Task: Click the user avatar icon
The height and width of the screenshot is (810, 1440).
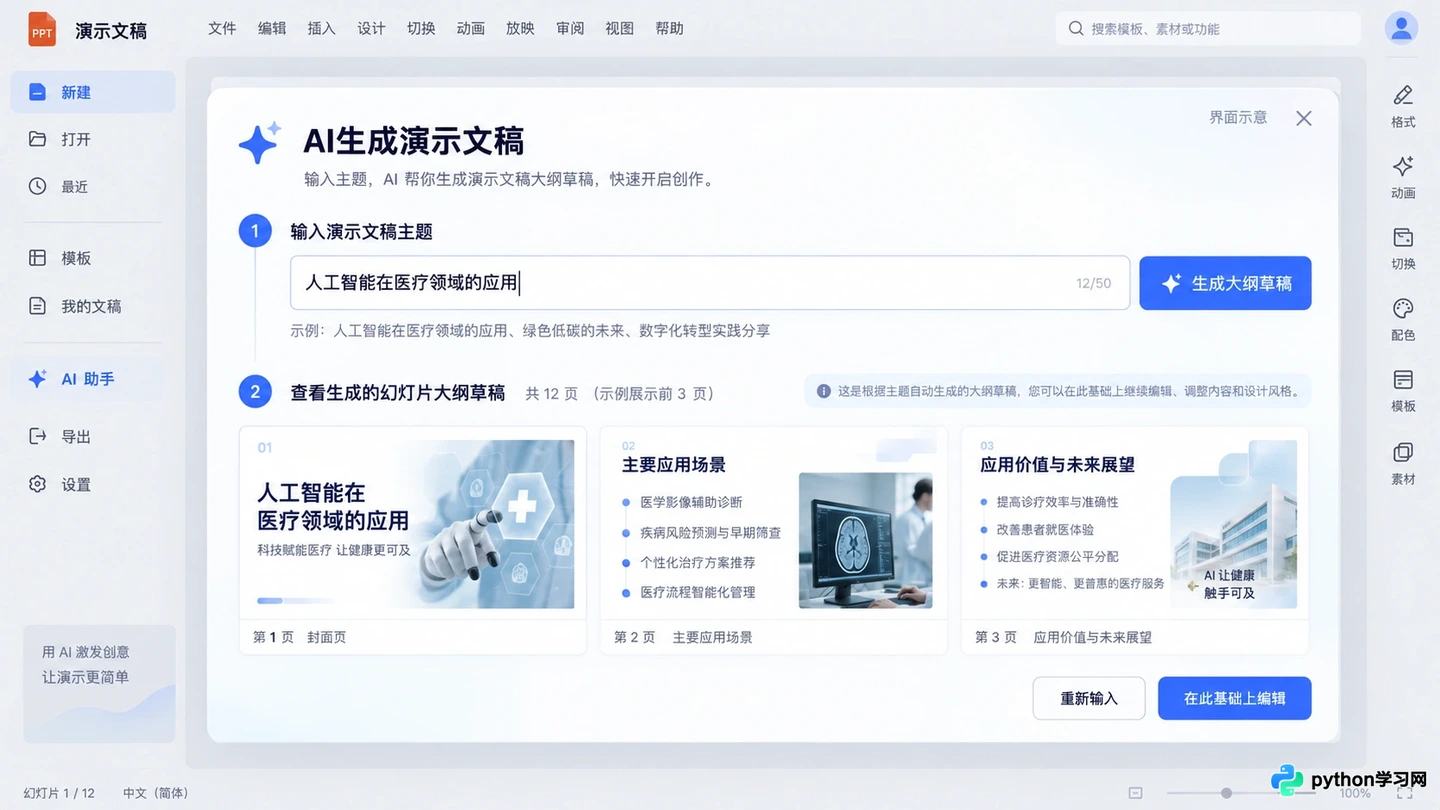Action: pos(1401,28)
